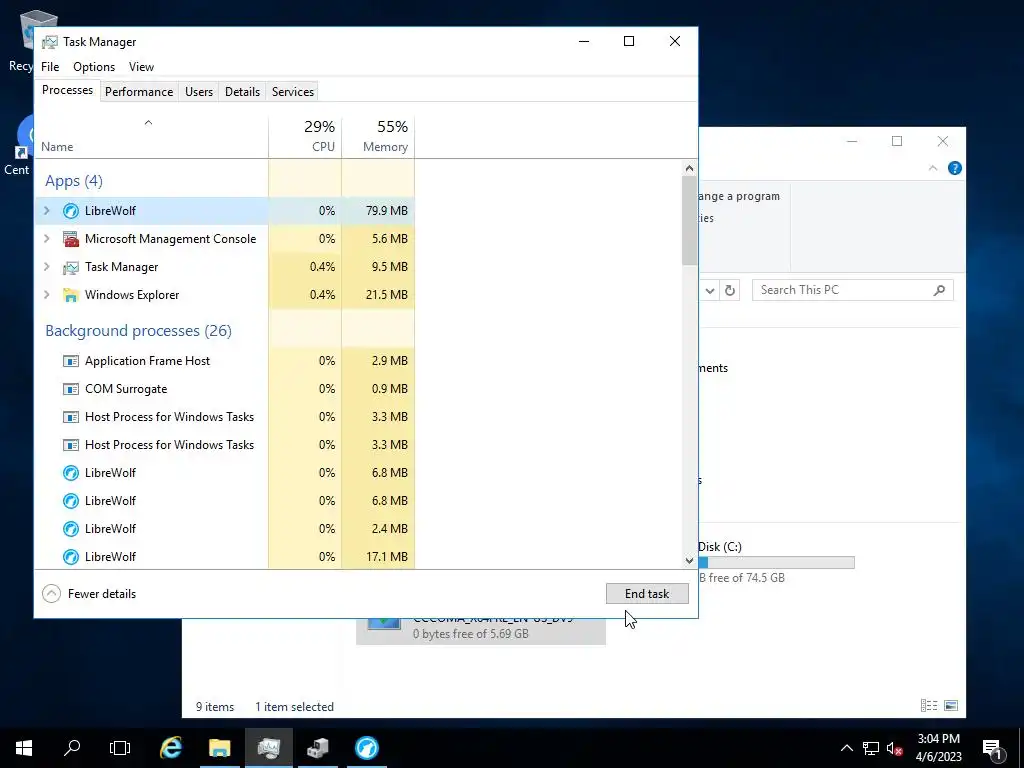Show hidden system tray icons
The height and width of the screenshot is (768, 1024).
(x=846, y=748)
